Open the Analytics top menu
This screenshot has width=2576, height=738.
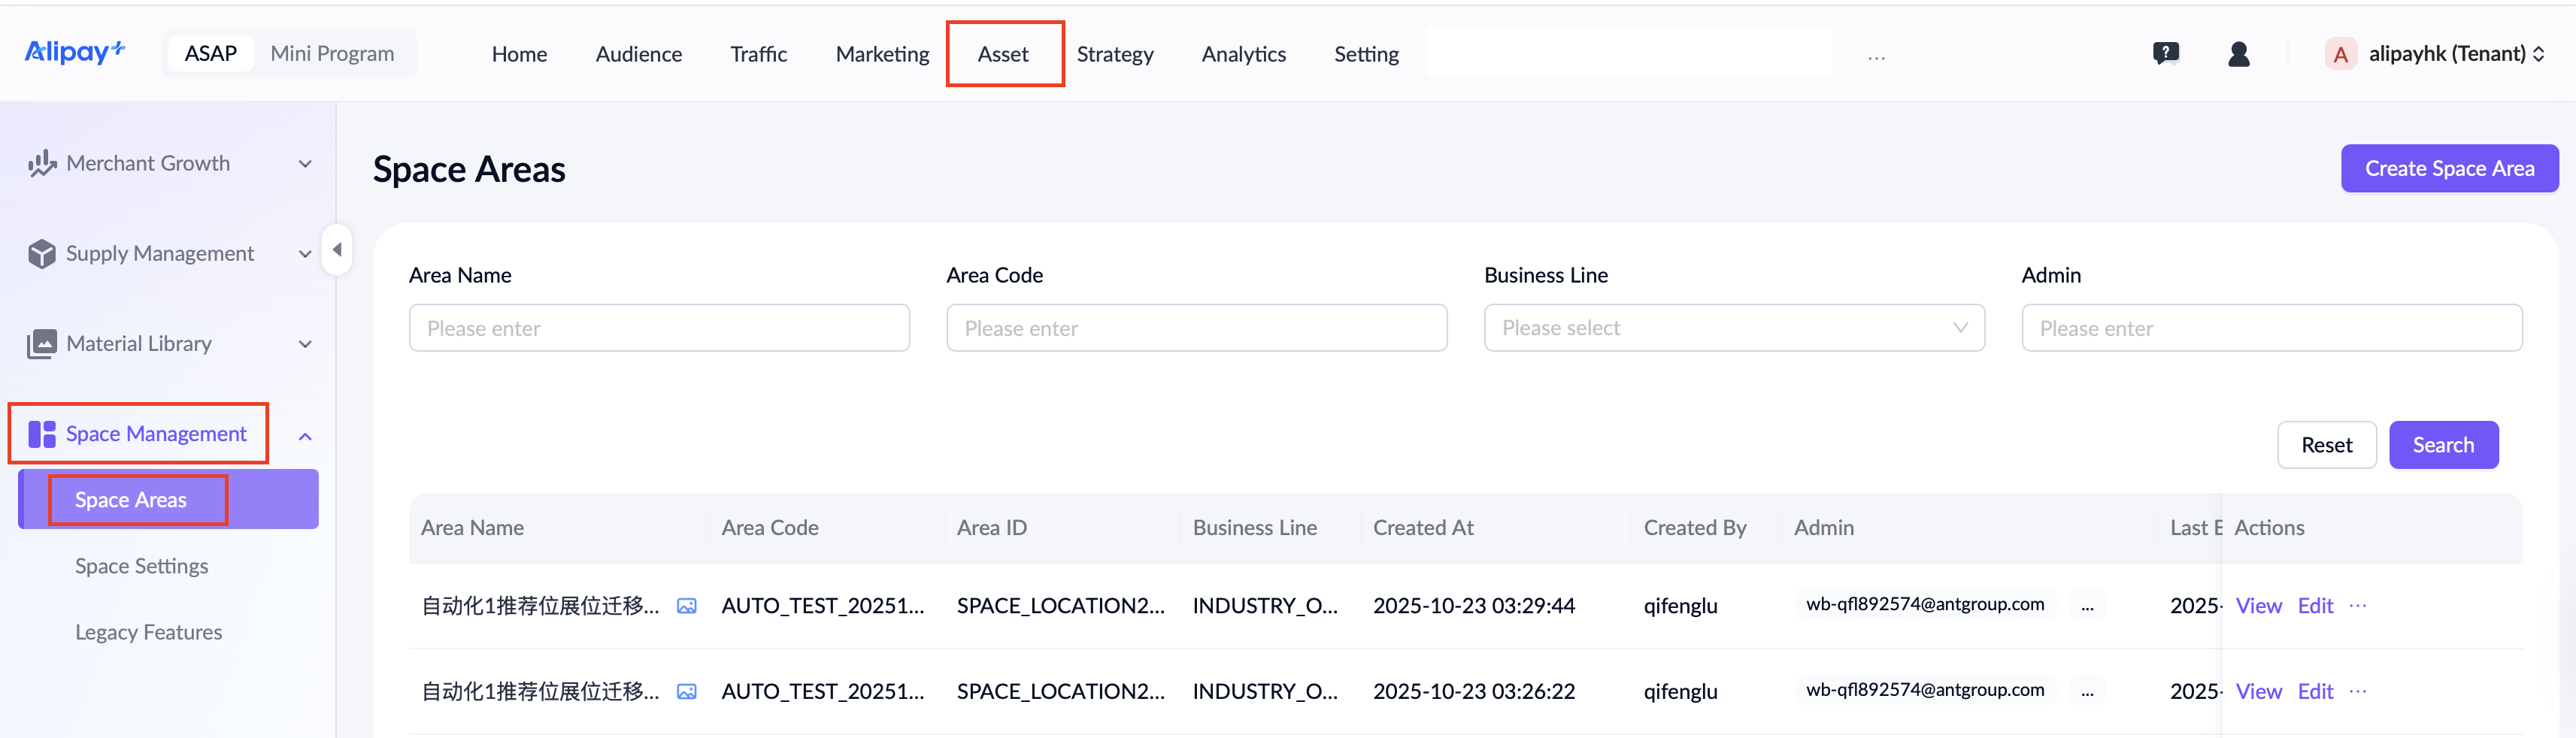pos(1243,54)
